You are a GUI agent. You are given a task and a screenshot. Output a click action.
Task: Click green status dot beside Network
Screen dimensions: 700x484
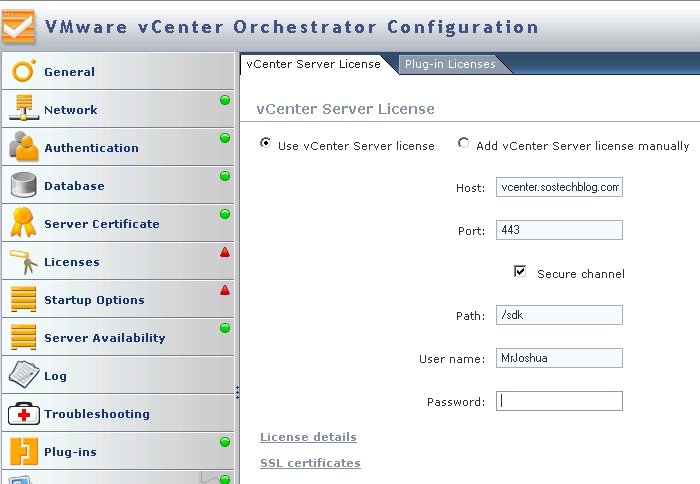point(225,100)
